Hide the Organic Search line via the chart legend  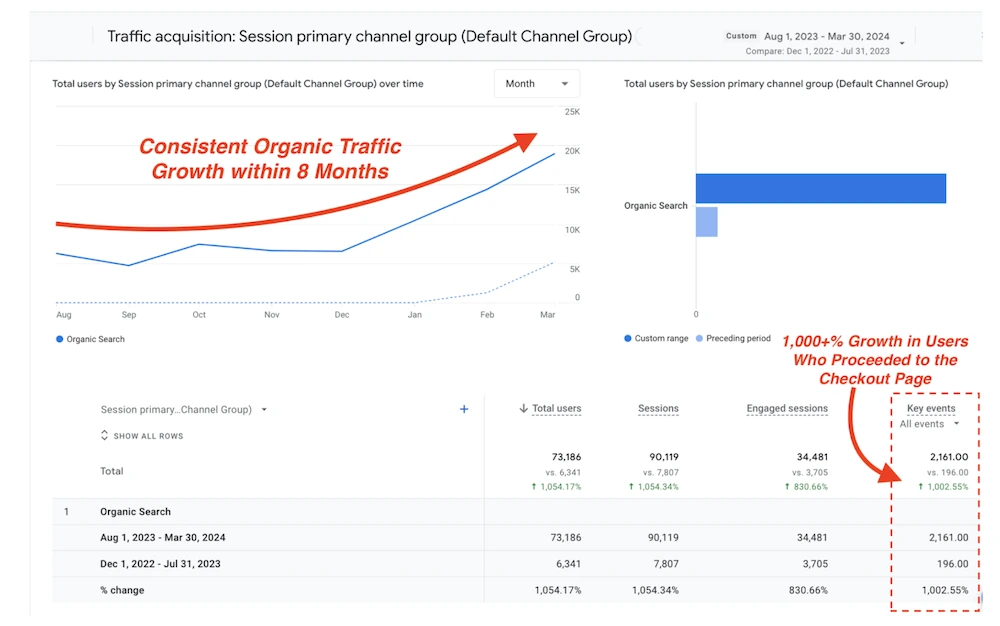[87, 339]
